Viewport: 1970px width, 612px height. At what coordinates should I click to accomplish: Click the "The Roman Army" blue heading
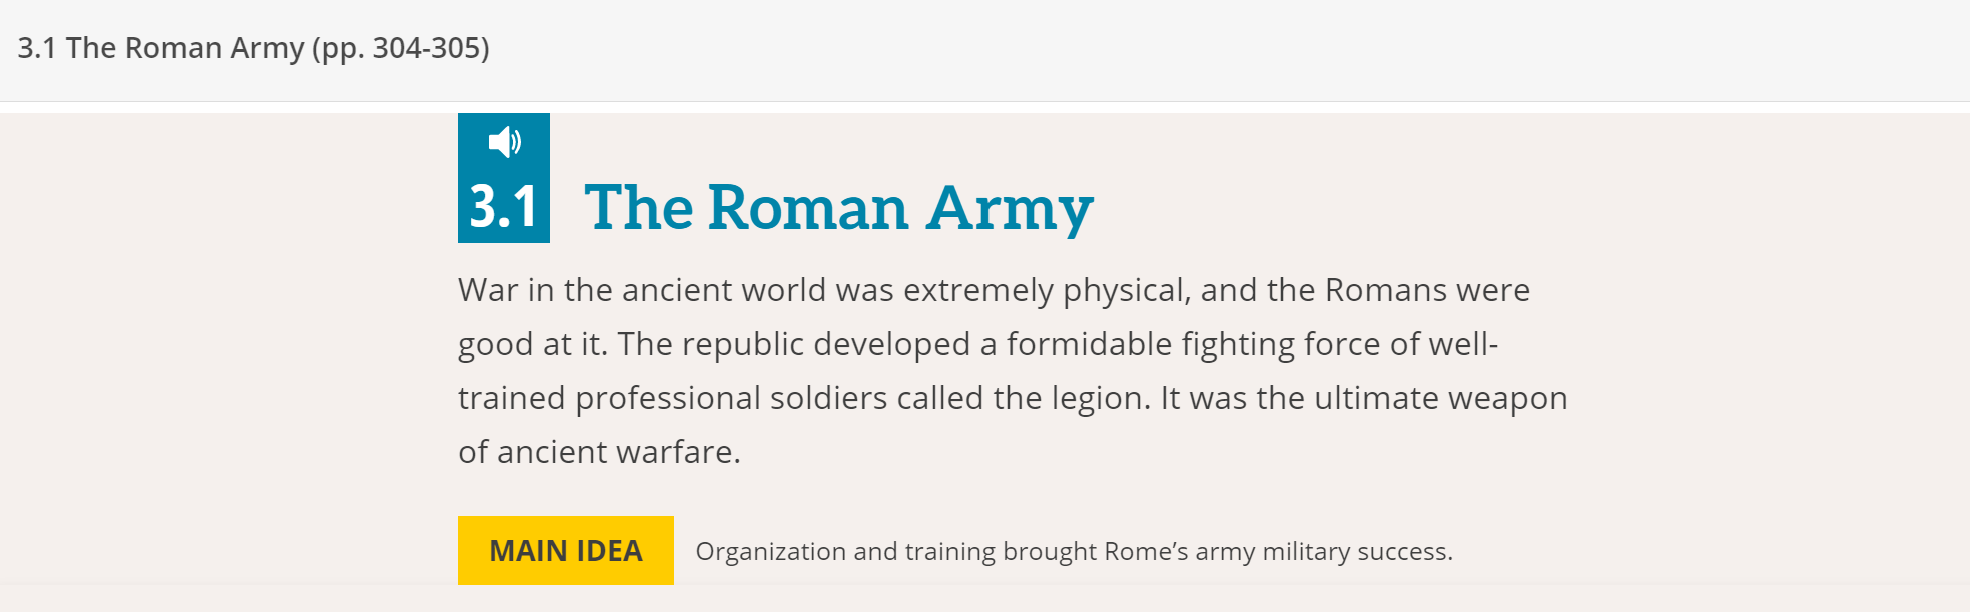click(x=838, y=208)
